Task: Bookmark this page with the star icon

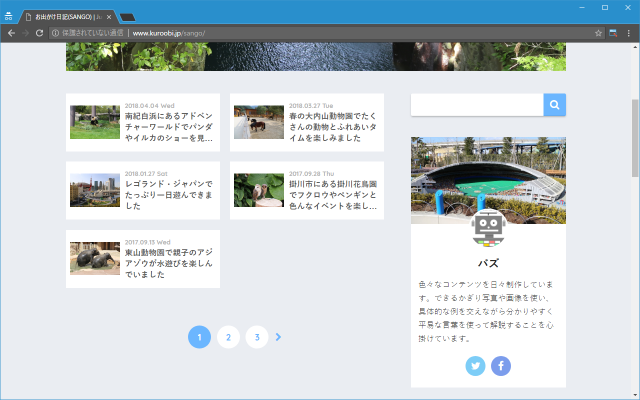Action: click(x=599, y=33)
